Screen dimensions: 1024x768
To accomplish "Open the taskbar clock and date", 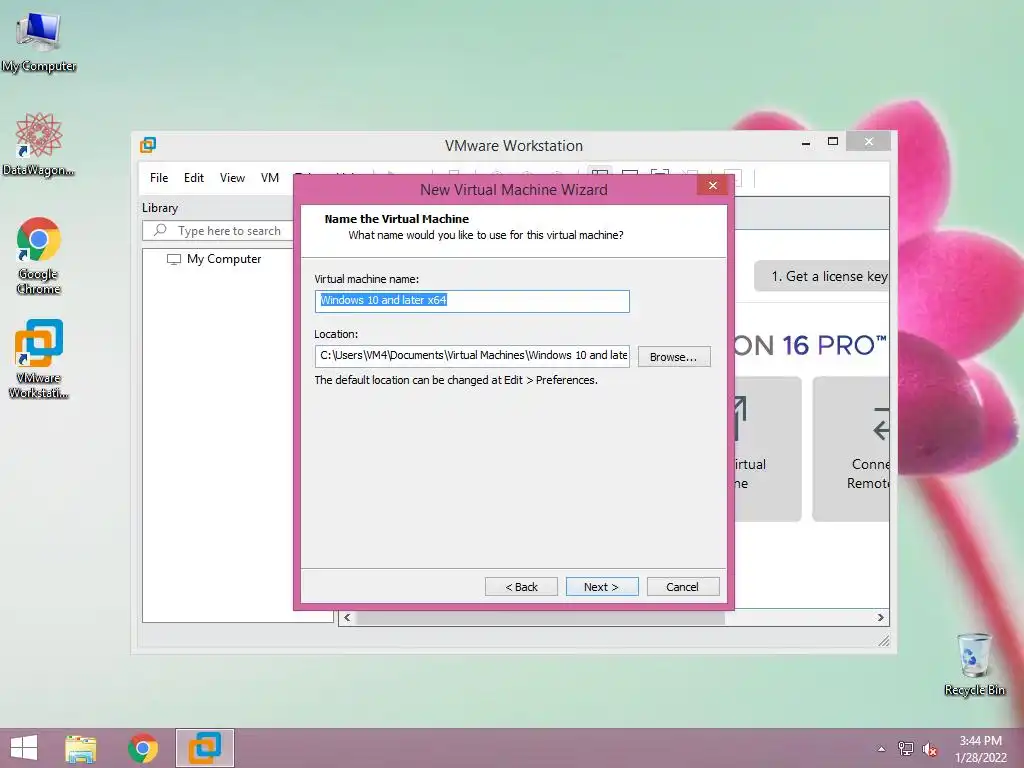I will (980, 749).
